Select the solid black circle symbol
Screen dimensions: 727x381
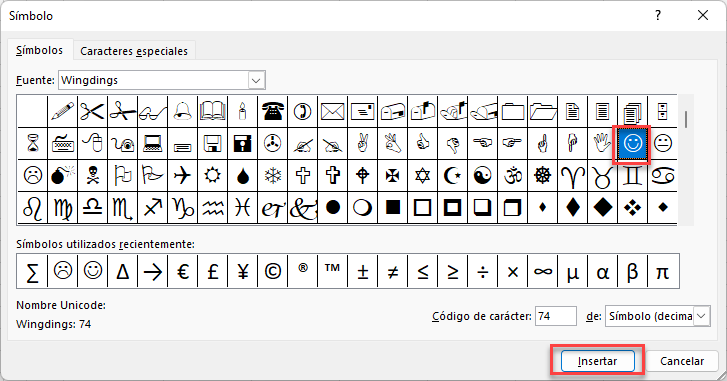tap(332, 208)
